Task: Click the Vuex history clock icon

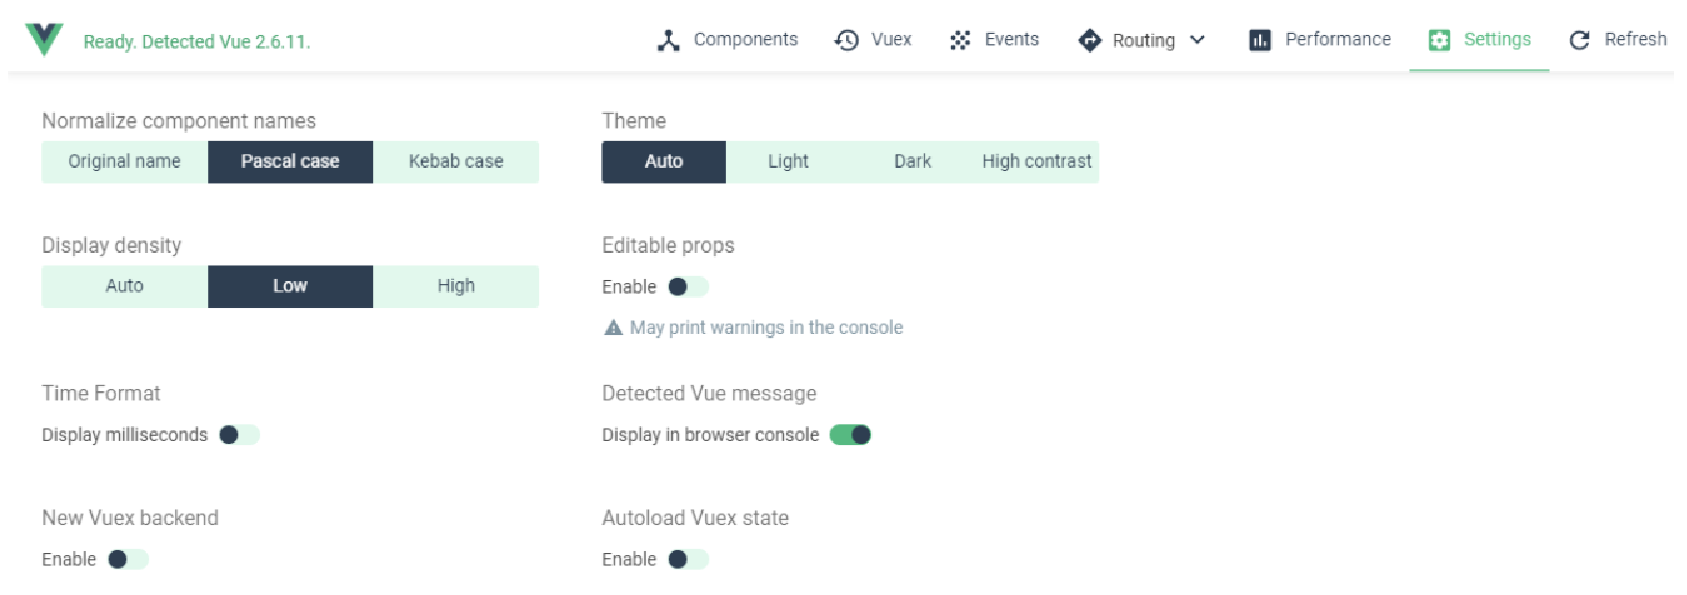Action: (847, 40)
